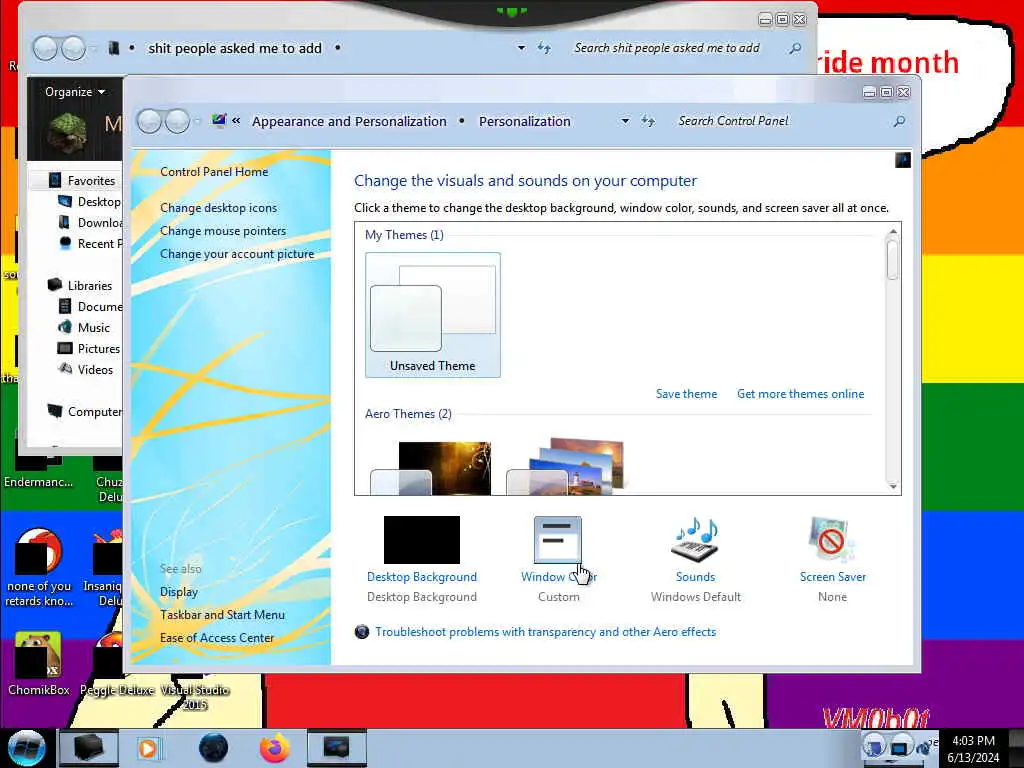Click Get more themes online

click(x=801, y=394)
